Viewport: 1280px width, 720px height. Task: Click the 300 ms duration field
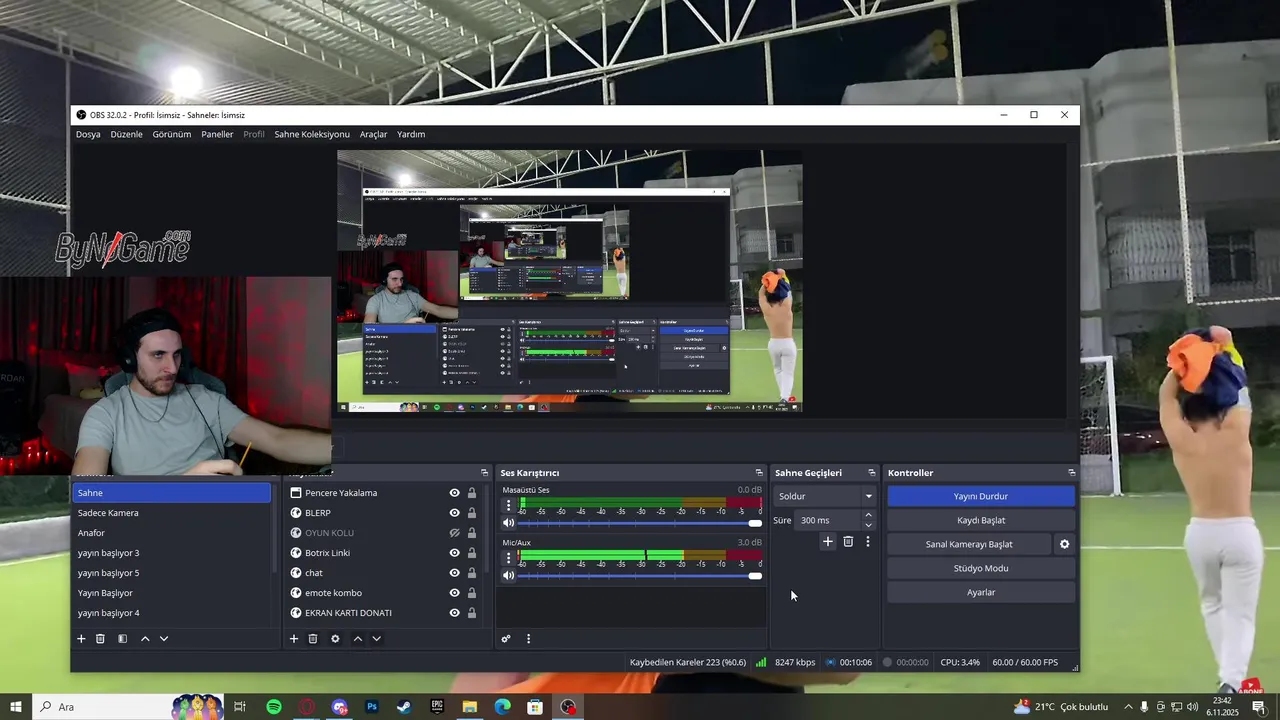click(x=828, y=520)
